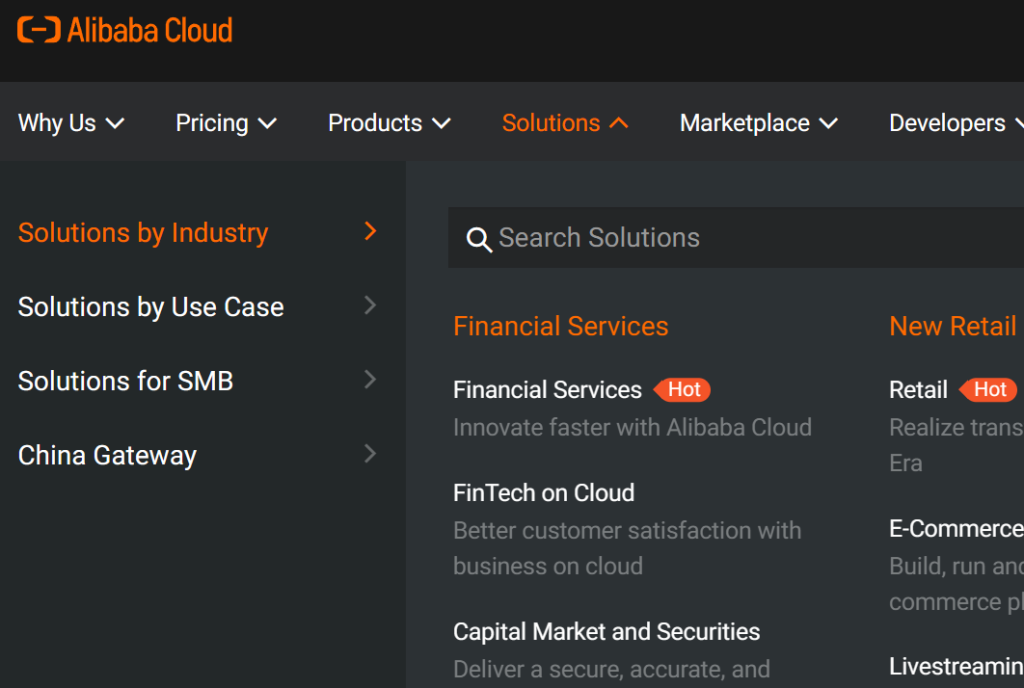Open the E-Commerce solution link
Viewport: 1024px width, 688px height.
[956, 529]
